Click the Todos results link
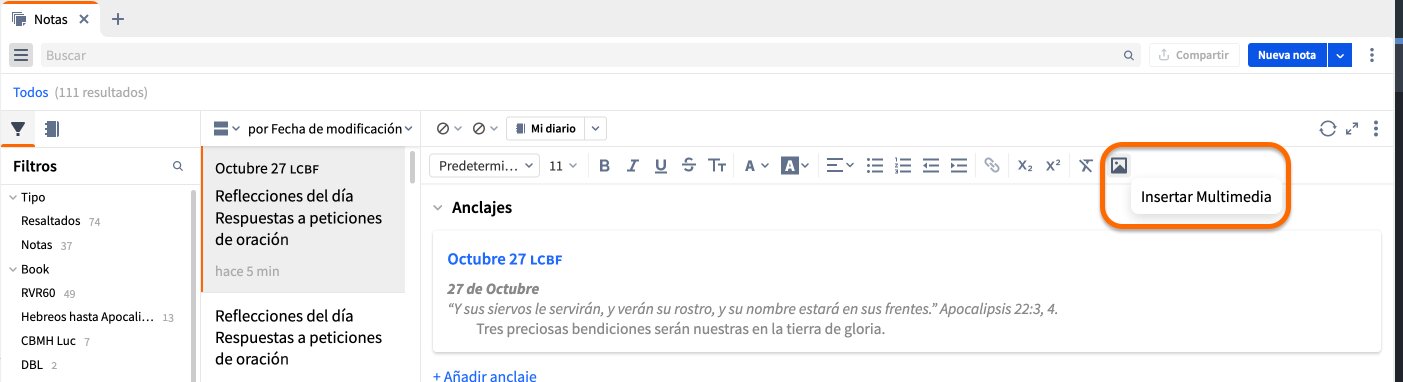 (31, 92)
